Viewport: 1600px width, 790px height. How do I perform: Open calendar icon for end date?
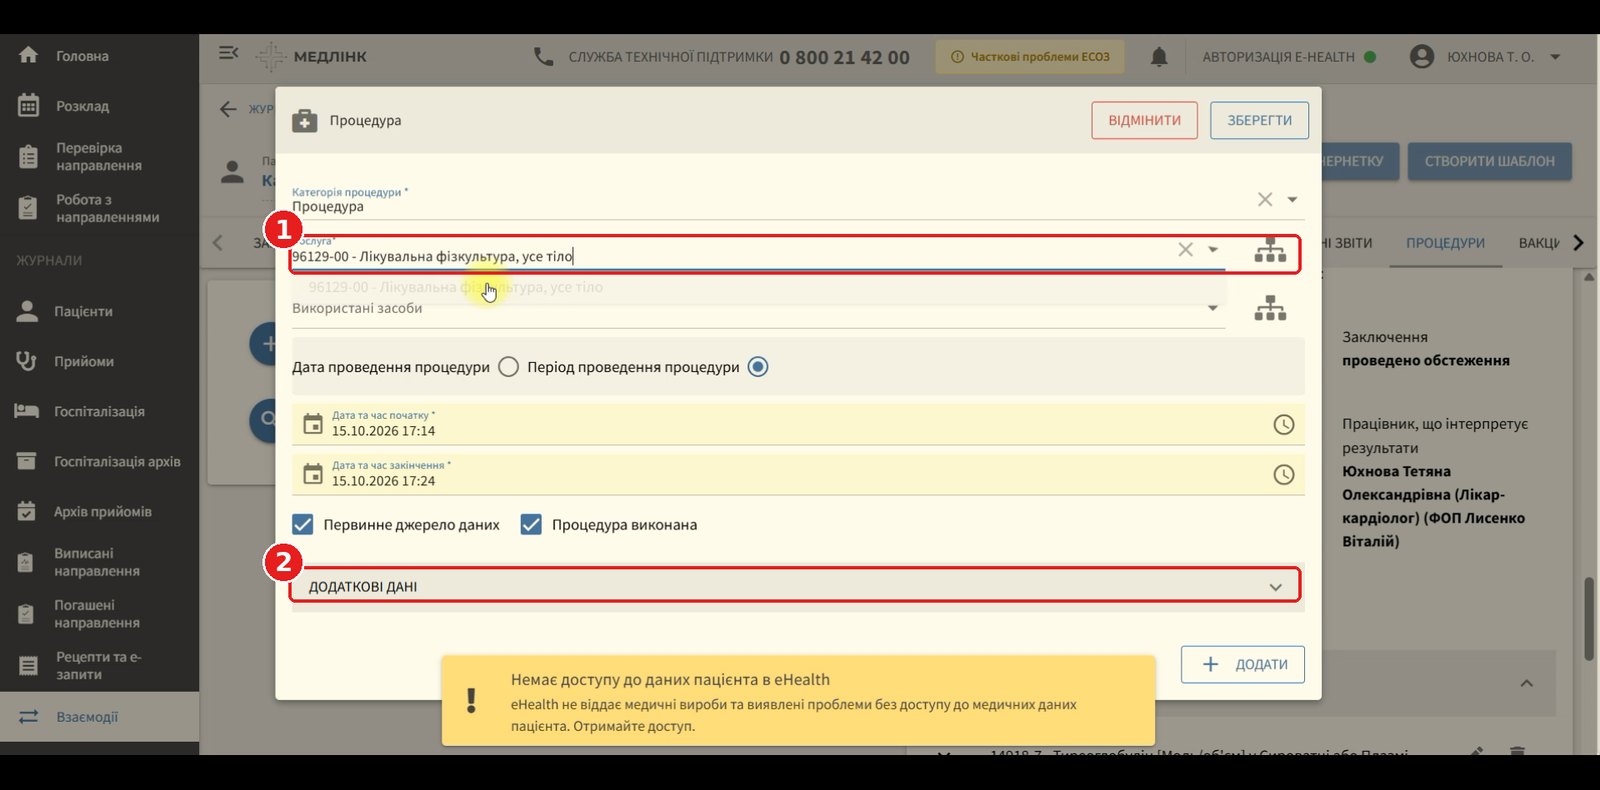coord(313,474)
